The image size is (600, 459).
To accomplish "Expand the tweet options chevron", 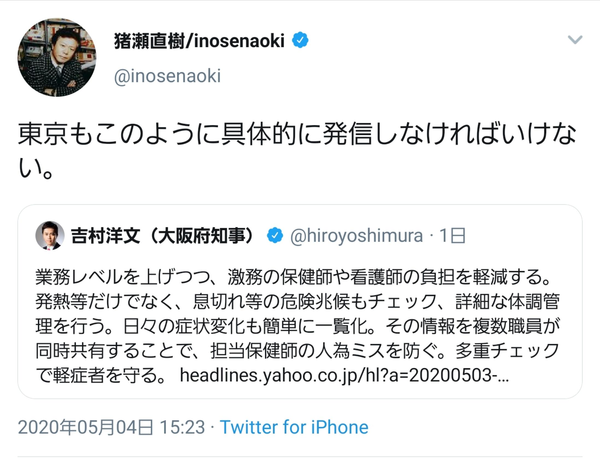I will [575, 40].
